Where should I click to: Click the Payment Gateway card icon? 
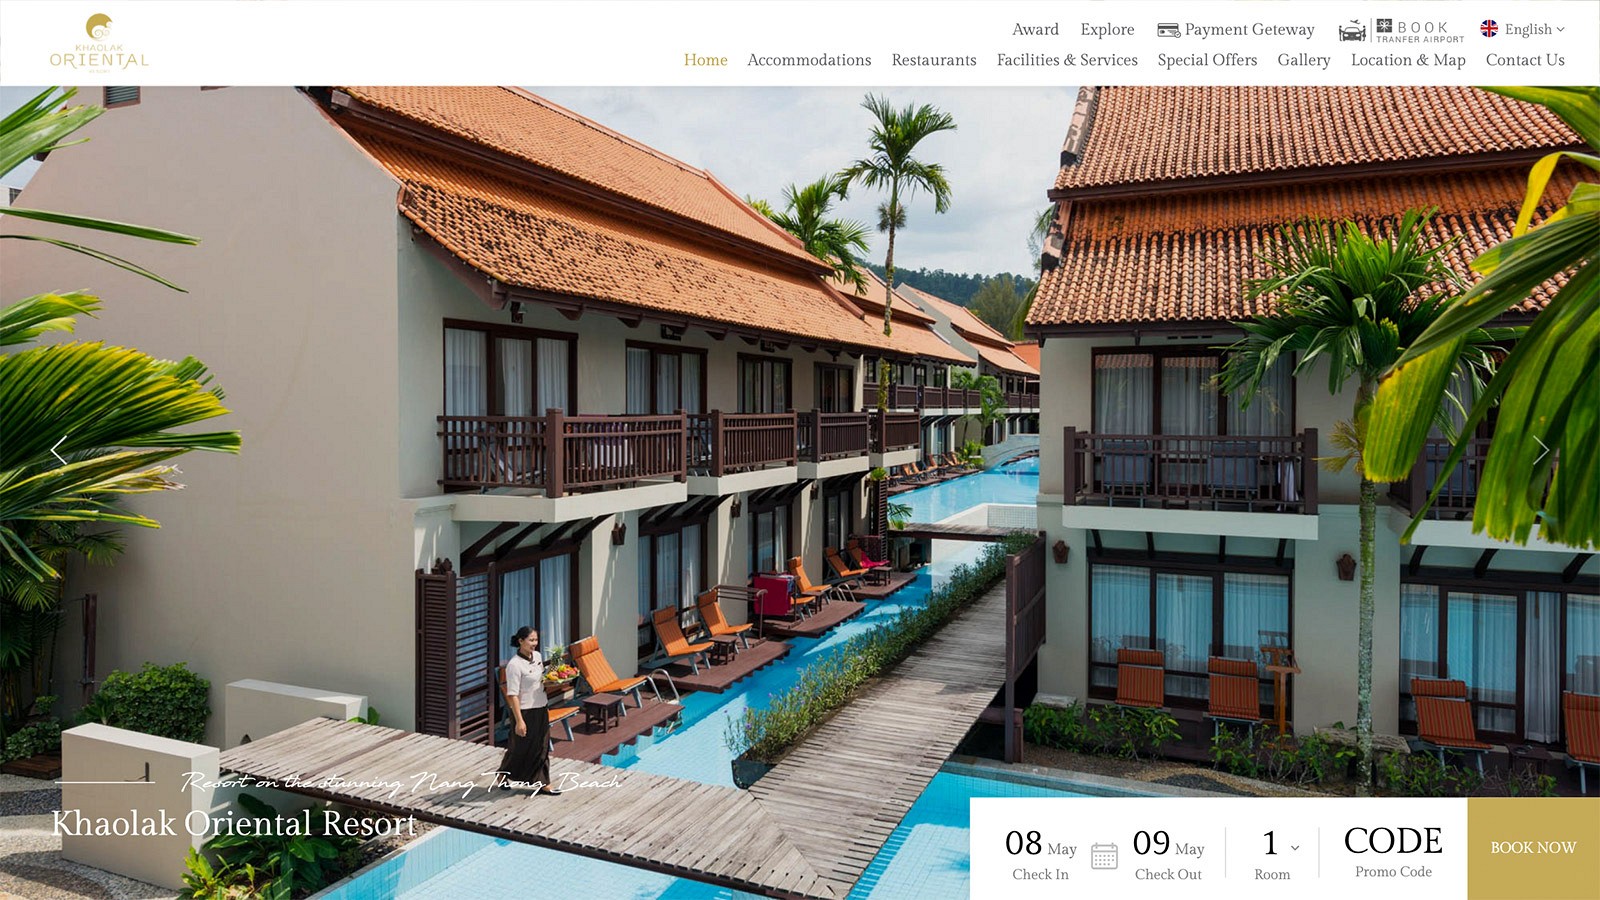point(1168,30)
